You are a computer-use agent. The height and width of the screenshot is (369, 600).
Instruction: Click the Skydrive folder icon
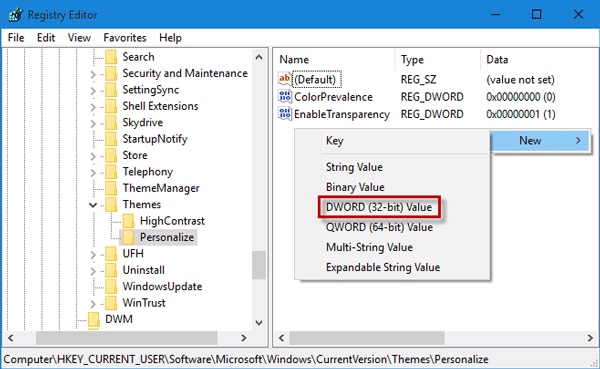click(x=111, y=122)
